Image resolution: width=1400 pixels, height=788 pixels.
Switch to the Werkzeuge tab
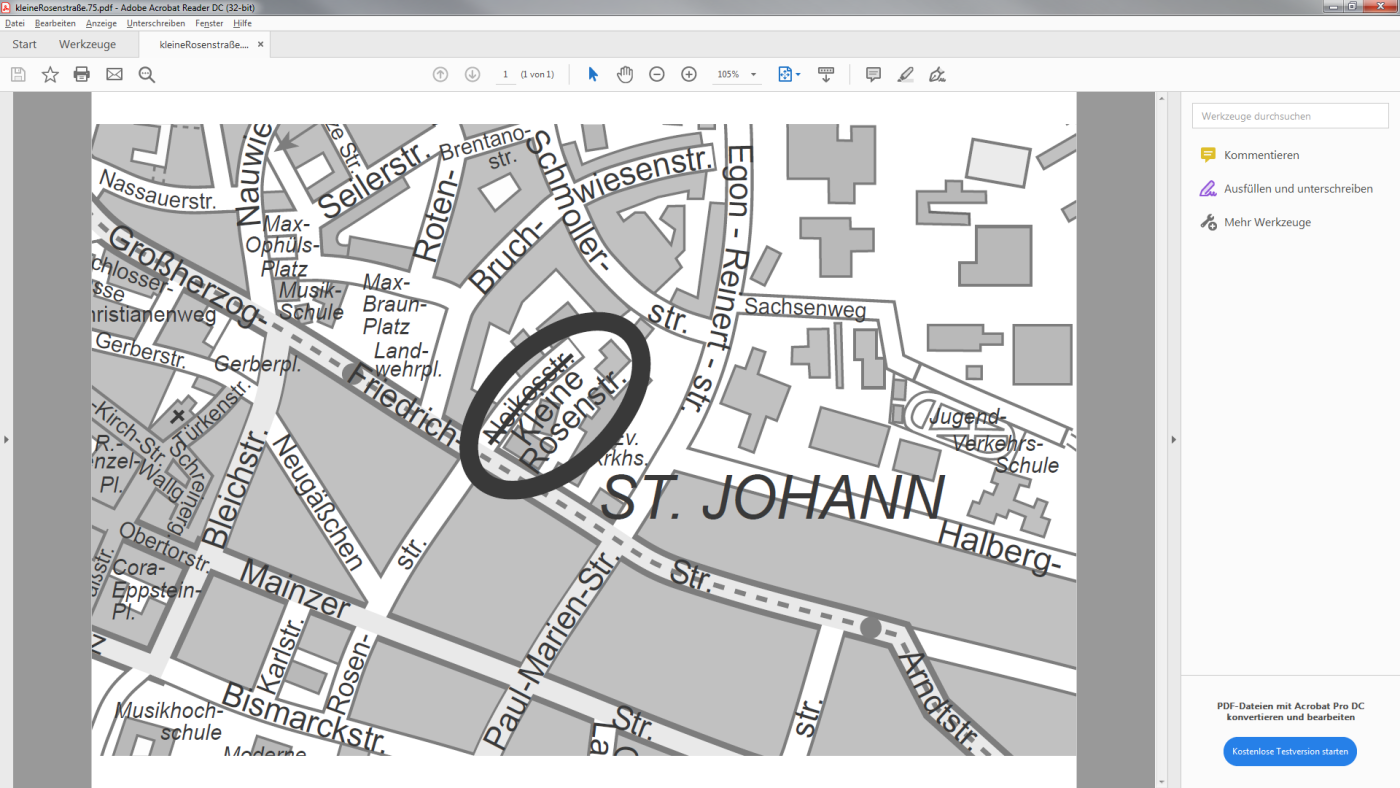point(87,44)
